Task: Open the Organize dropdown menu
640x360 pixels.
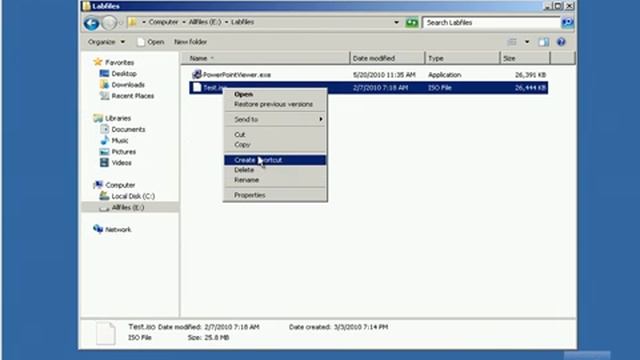Action: coord(106,42)
